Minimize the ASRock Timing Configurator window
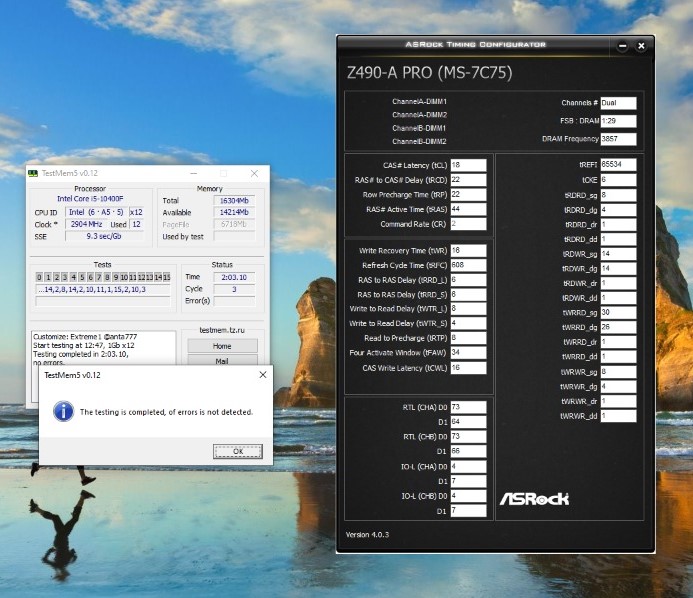Image resolution: width=693 pixels, height=598 pixels. [x=622, y=46]
